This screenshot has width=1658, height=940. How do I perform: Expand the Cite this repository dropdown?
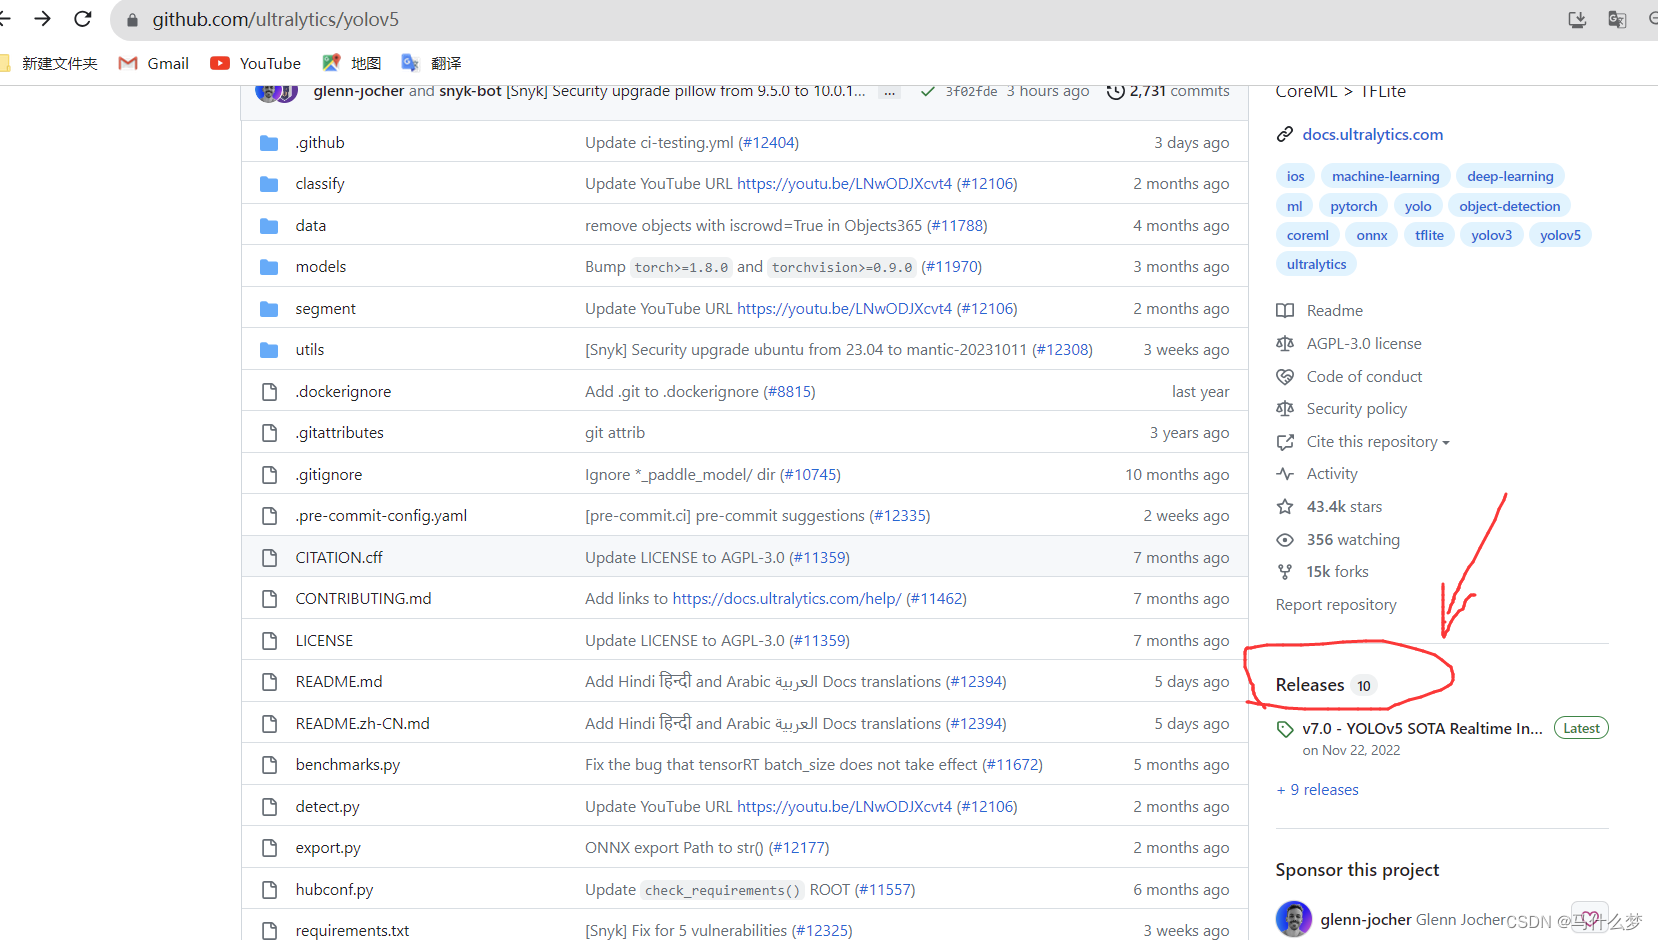tap(1378, 442)
